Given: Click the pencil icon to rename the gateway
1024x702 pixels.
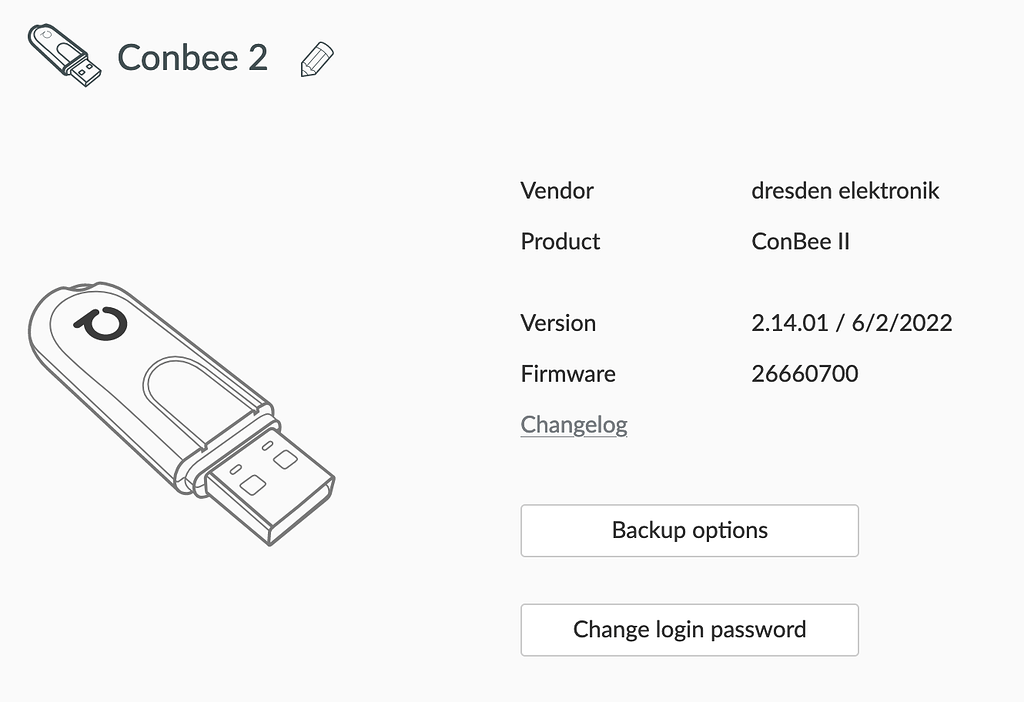Looking at the screenshot, I should tap(317, 59).
